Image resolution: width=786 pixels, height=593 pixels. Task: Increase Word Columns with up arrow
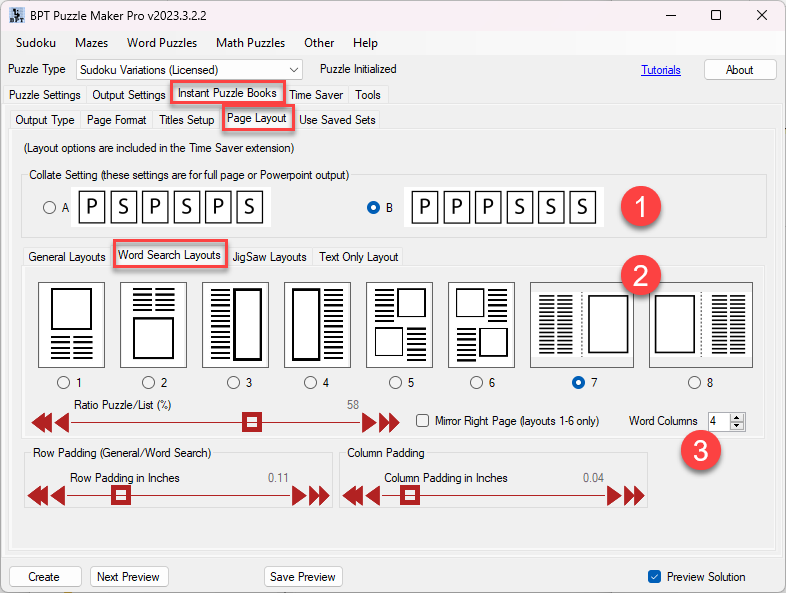(x=737, y=417)
